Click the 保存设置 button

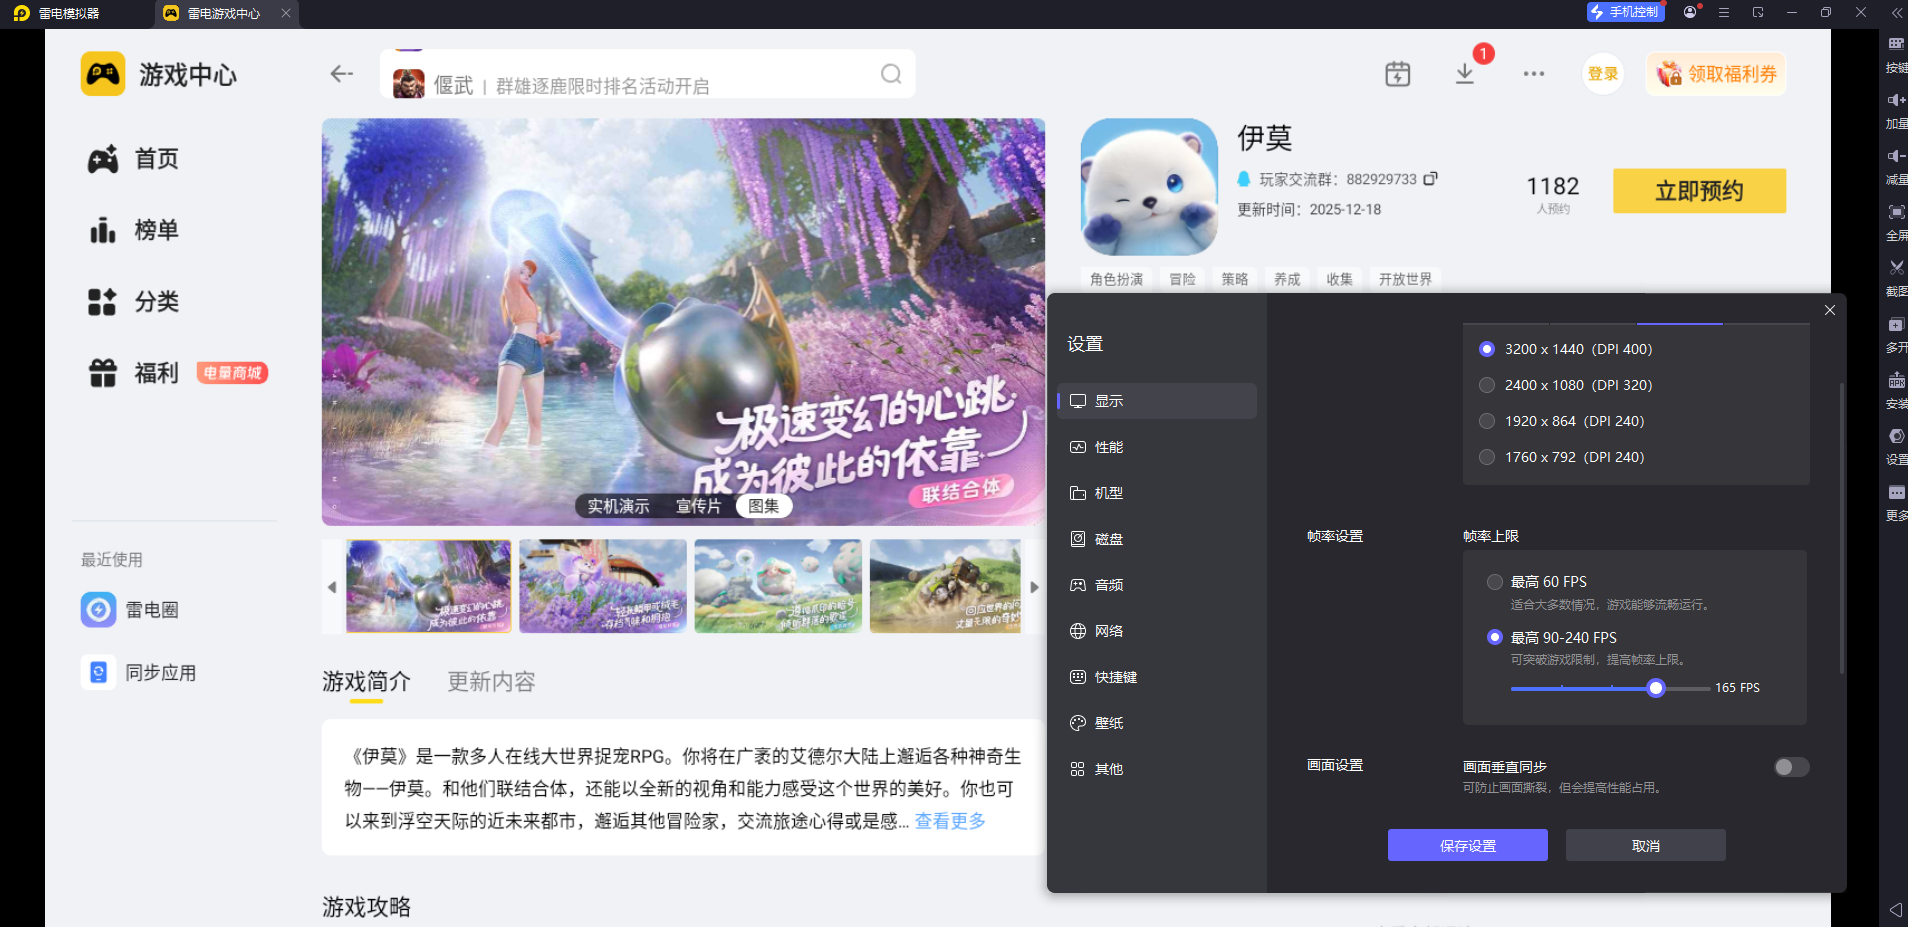[1468, 845]
